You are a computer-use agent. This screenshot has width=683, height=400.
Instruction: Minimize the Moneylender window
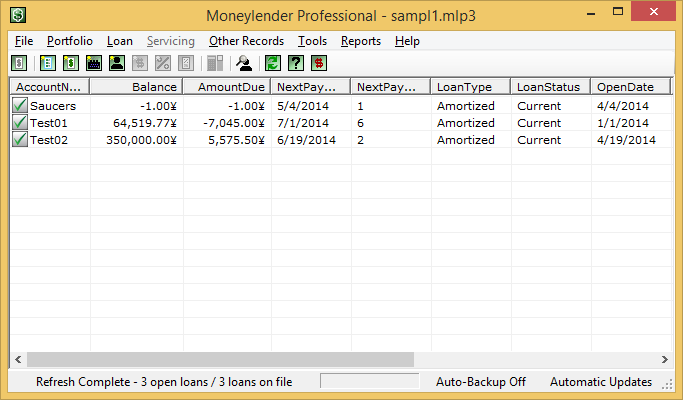point(591,12)
